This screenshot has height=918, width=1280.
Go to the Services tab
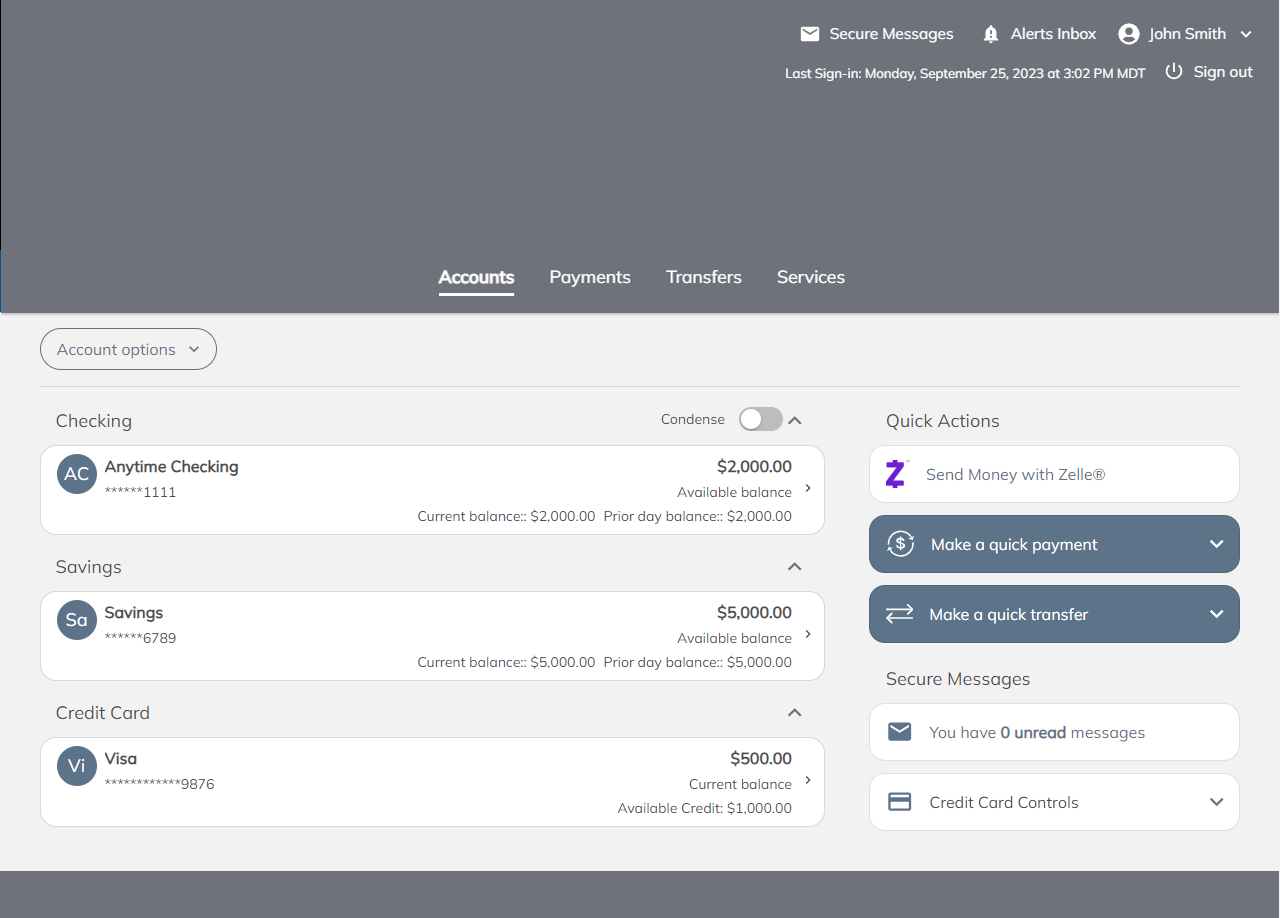pos(811,277)
